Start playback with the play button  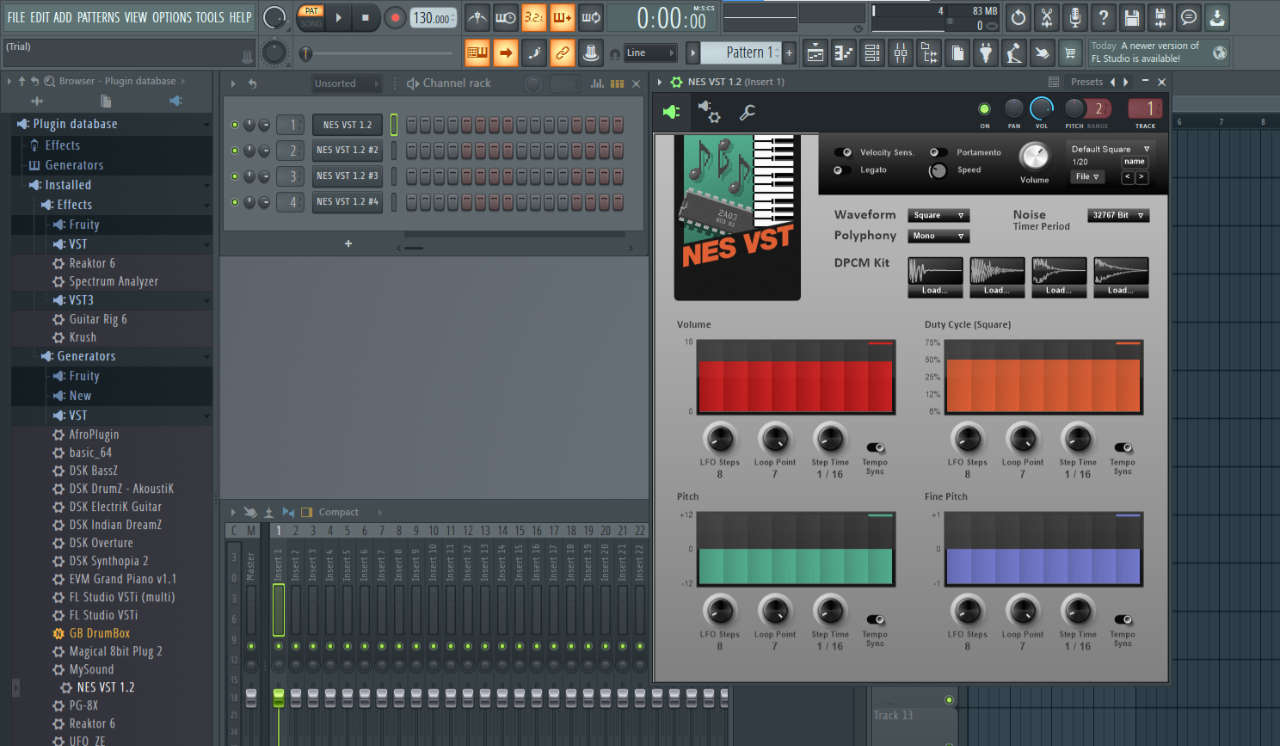(339, 17)
